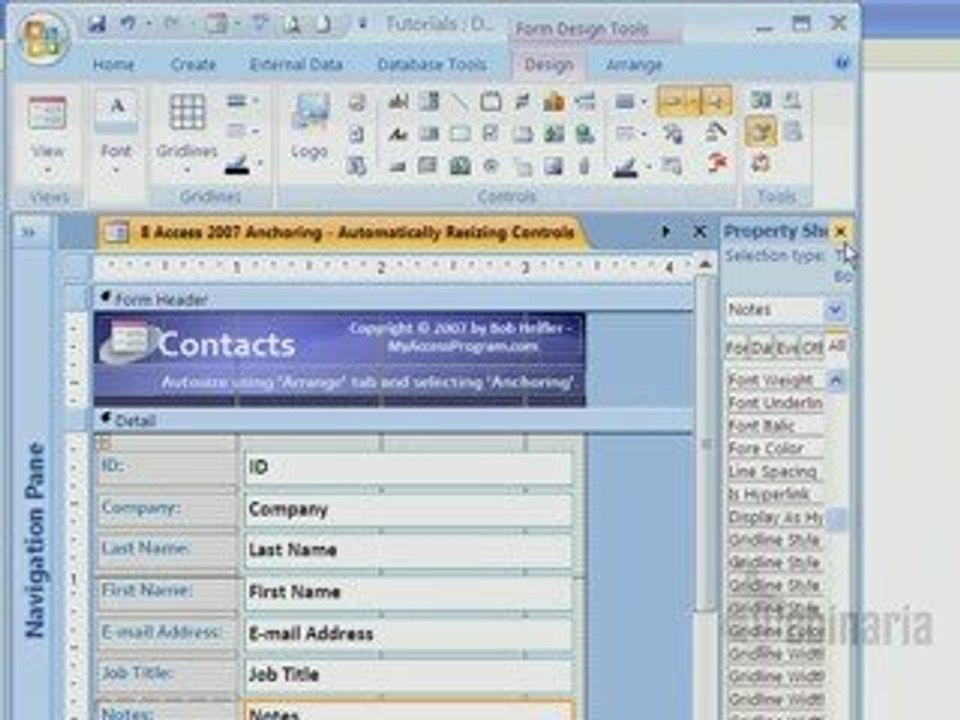Open the Database Tools ribbon tab
This screenshot has height=720, width=960.
tap(432, 64)
